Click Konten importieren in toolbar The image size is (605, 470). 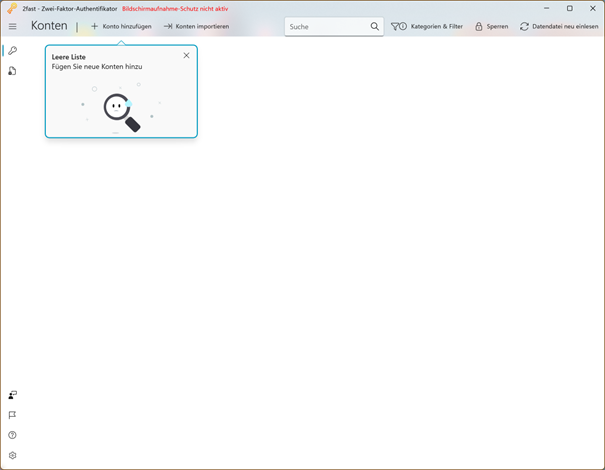coord(196,26)
